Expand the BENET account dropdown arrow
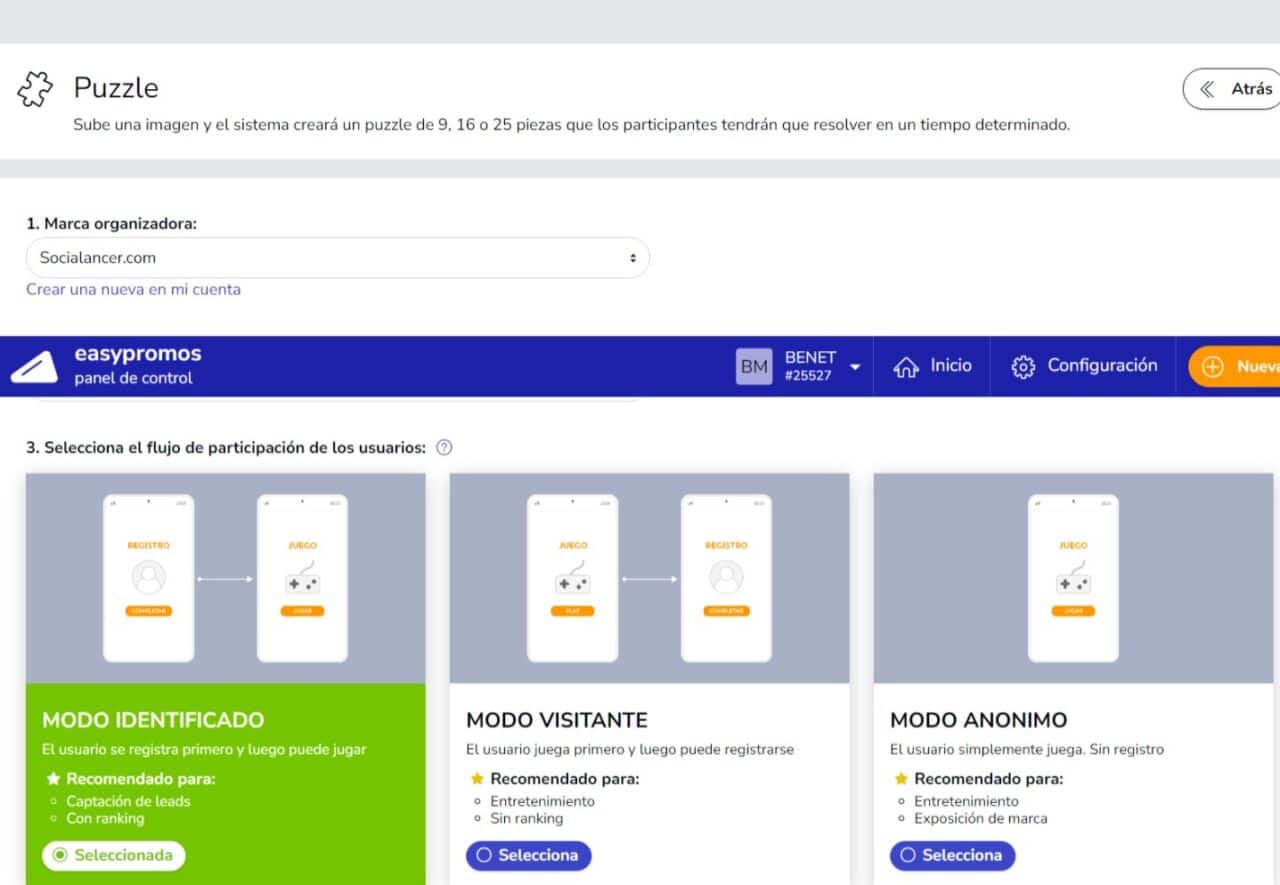This screenshot has height=885, width=1280. (855, 367)
